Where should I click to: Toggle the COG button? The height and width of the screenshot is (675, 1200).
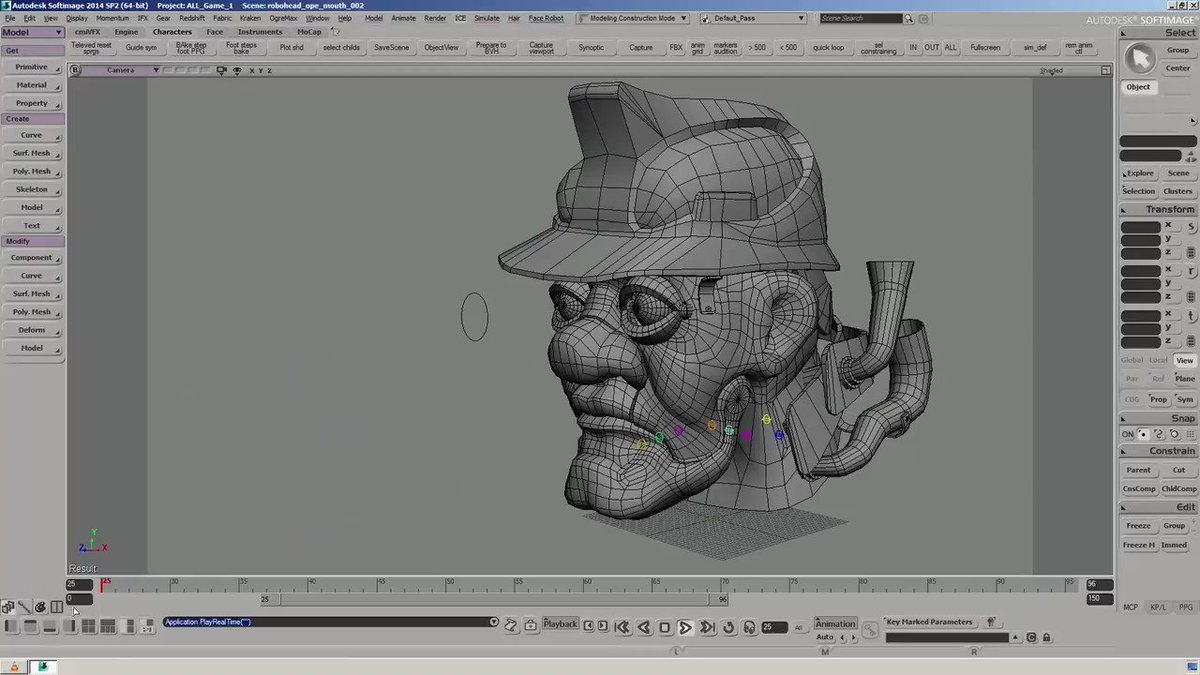(x=1132, y=399)
